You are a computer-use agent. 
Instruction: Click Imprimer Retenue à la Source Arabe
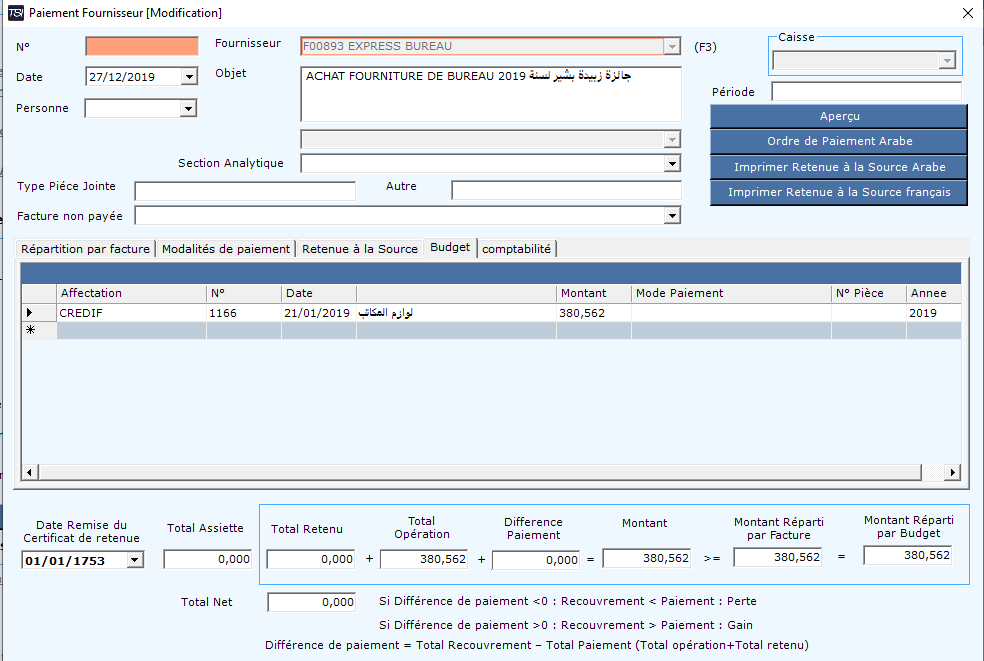click(x=839, y=167)
